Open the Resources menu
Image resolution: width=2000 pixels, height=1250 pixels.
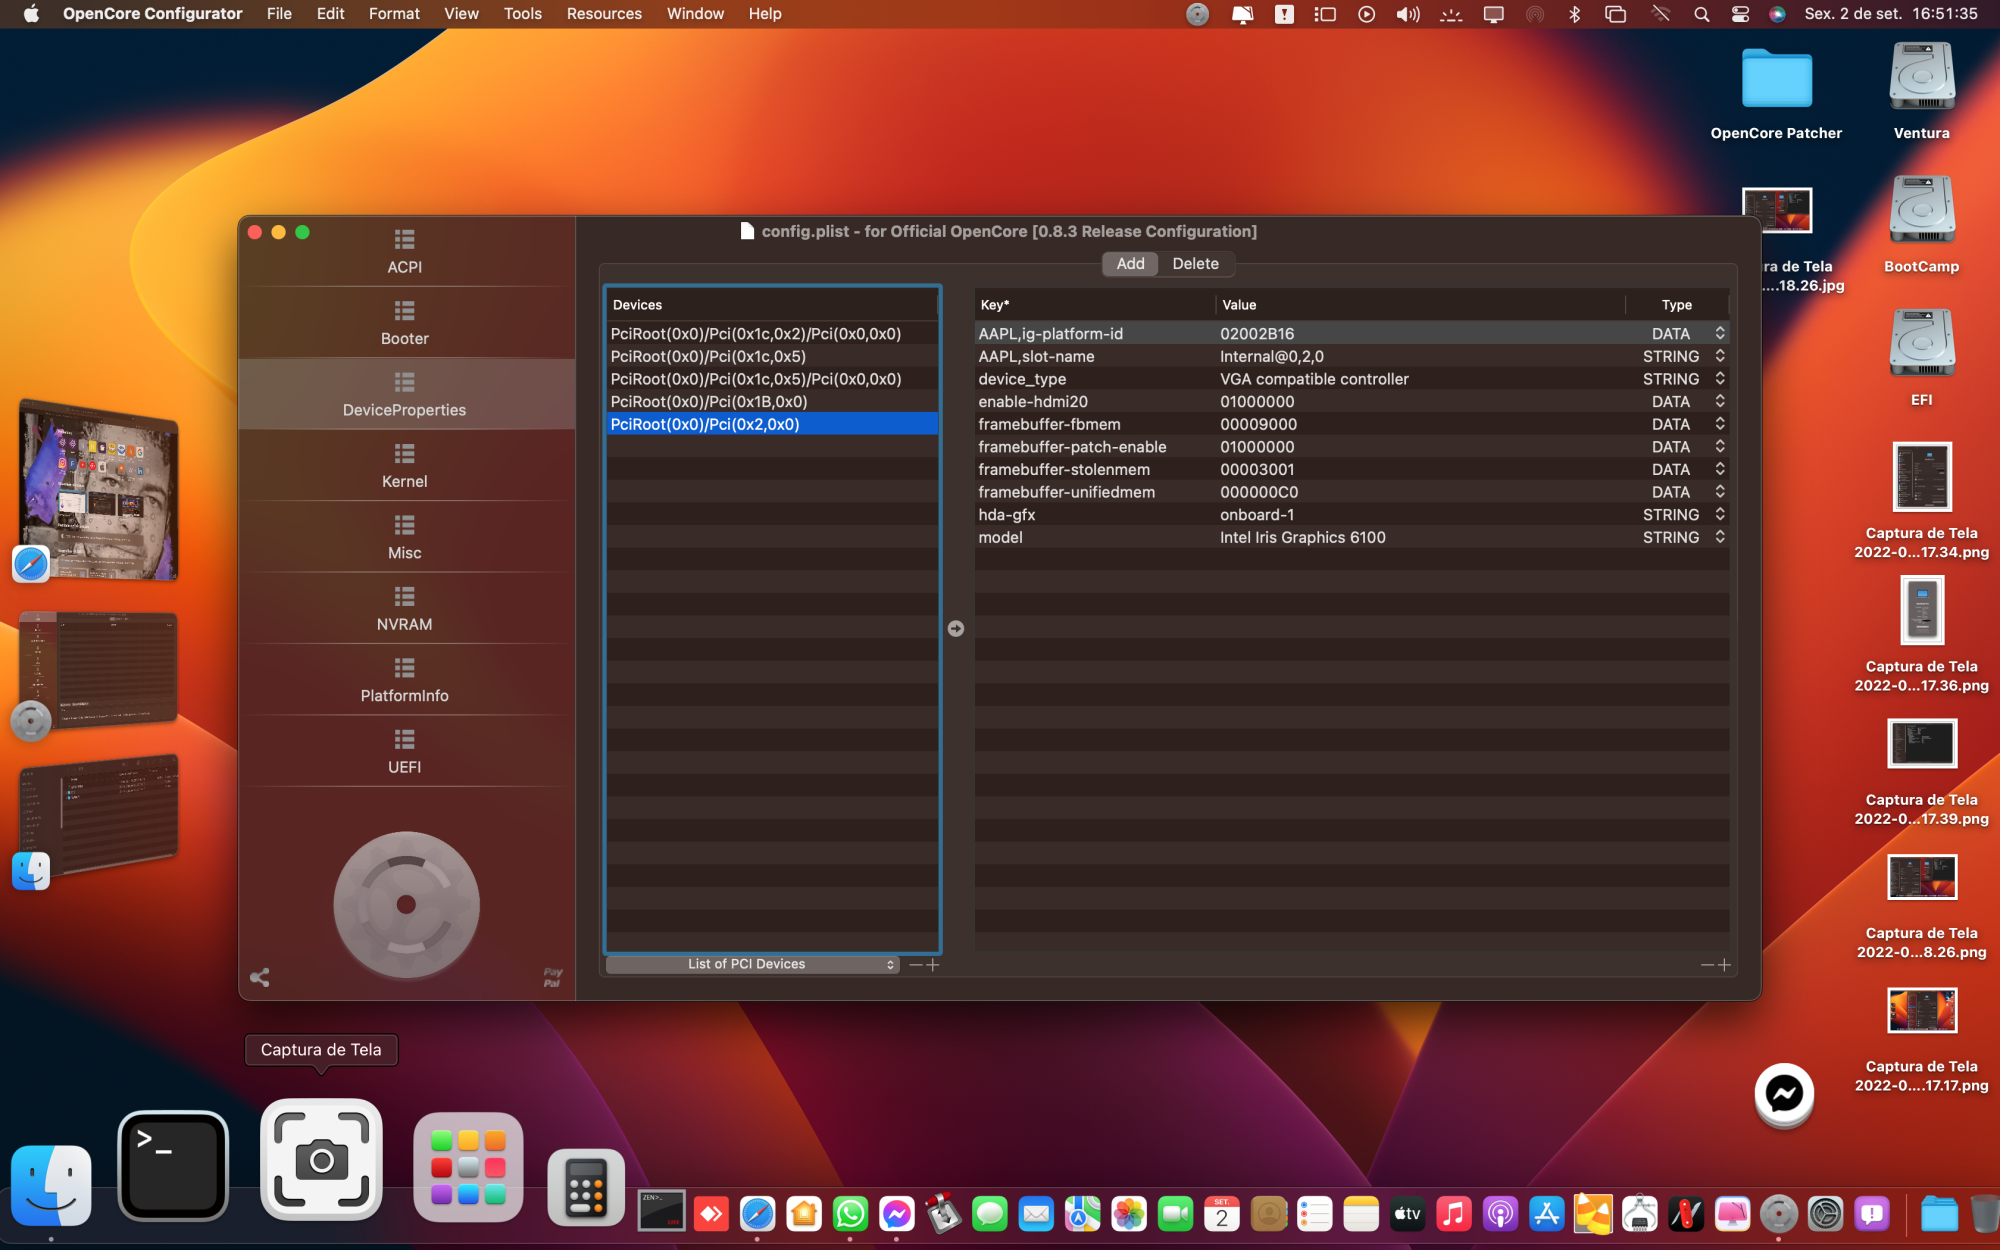coord(604,14)
